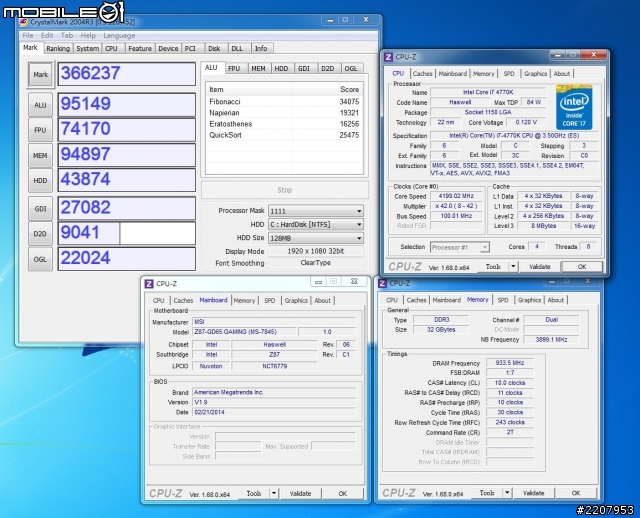Viewport: 640px width, 518px height.
Task: Click the CPU-Z icon in the Memory window title bar
Action: (x=382, y=283)
